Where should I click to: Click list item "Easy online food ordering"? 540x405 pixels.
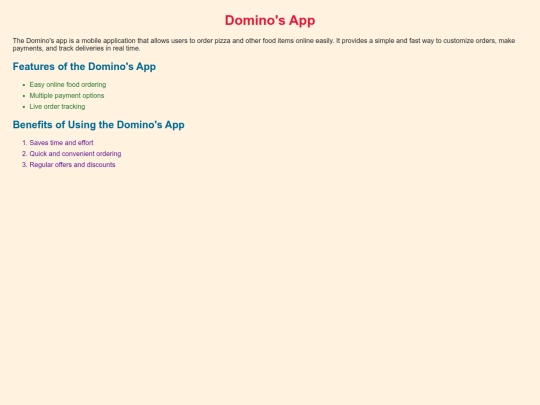point(68,85)
